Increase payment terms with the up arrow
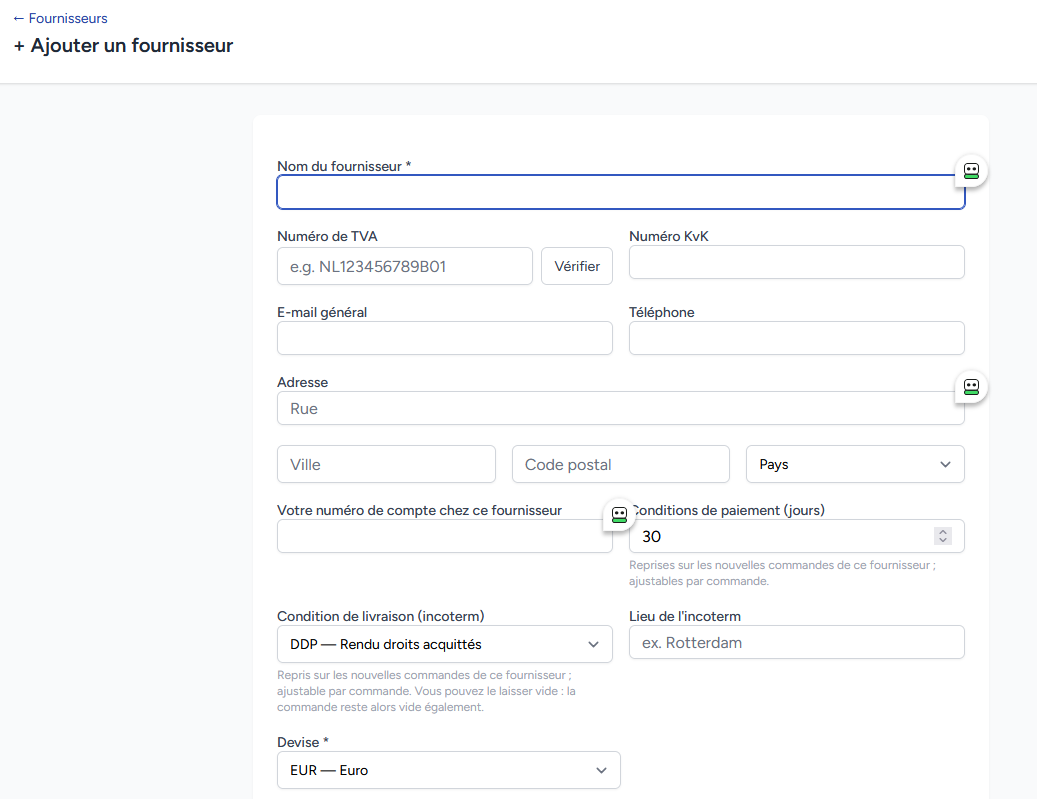The image size is (1037, 799). tap(943, 532)
